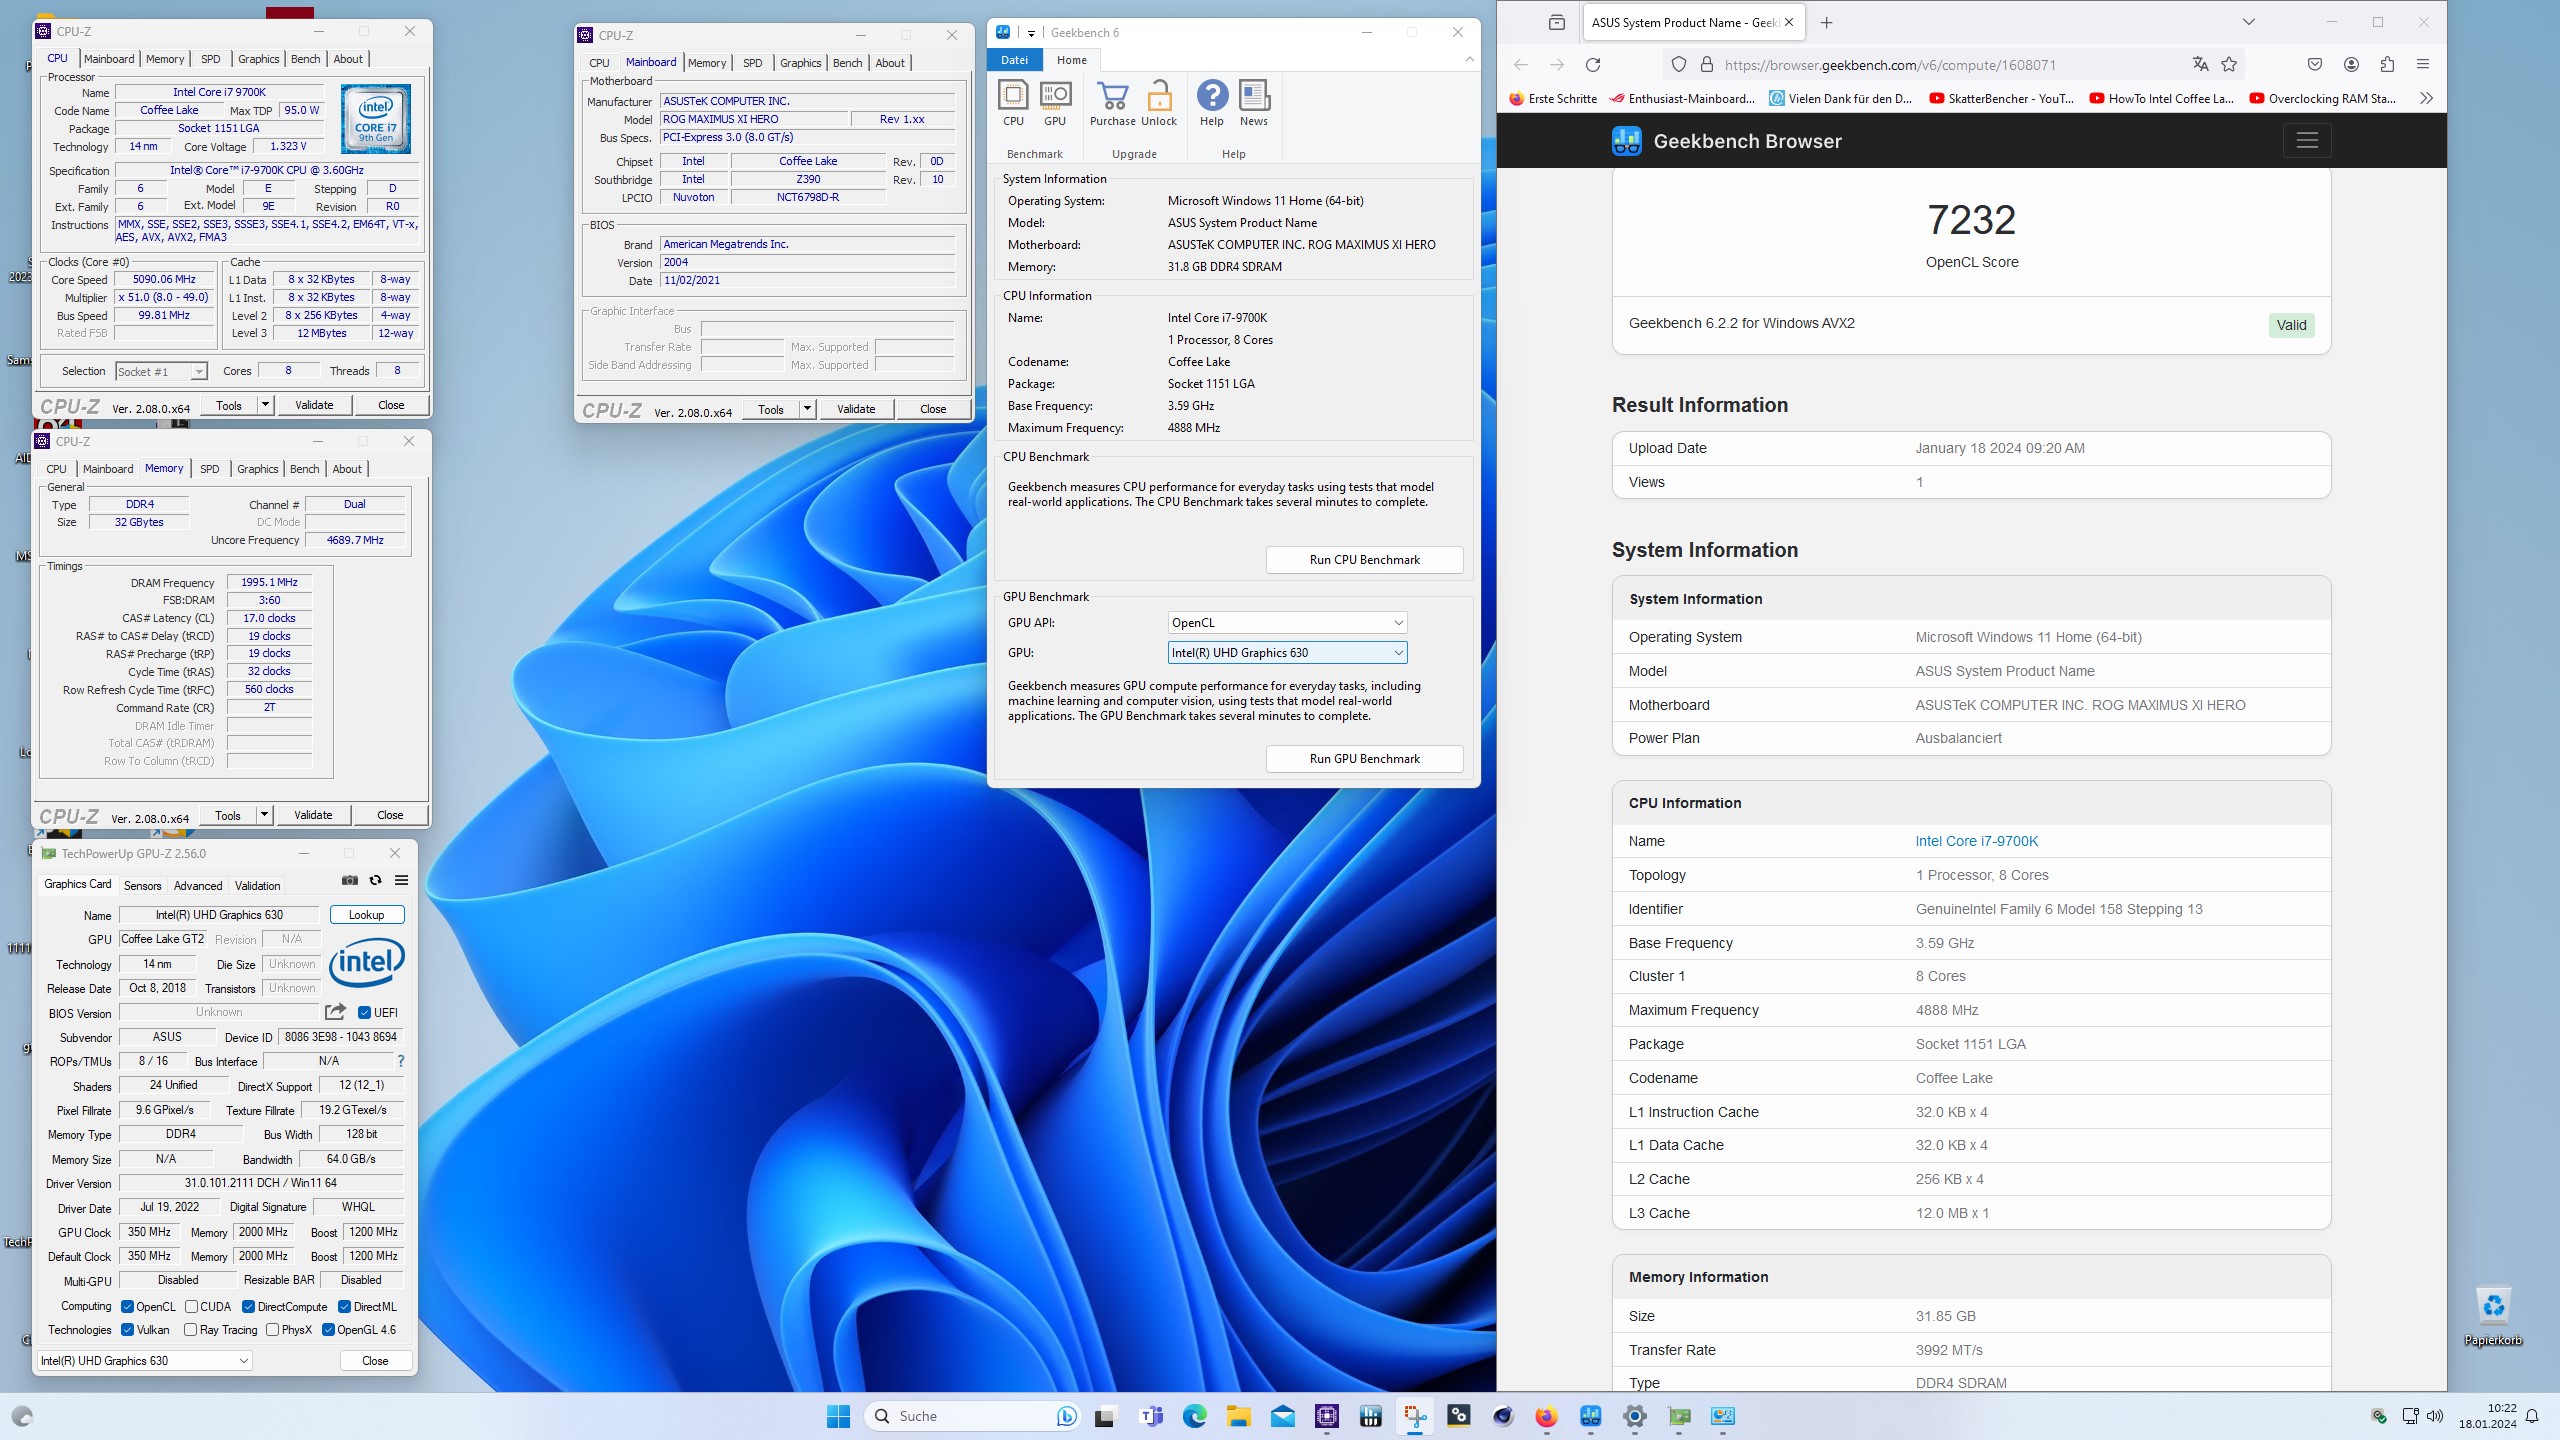Click the Windows Start button
The width and height of the screenshot is (2560, 1440).
(x=839, y=1416)
